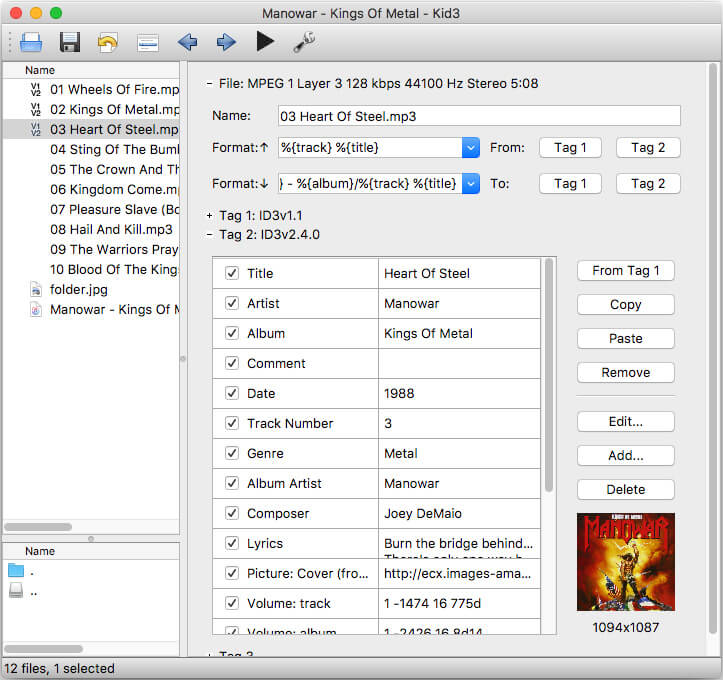
Task: Select 04 Sting Of The Bumblebee file
Action: (x=114, y=149)
